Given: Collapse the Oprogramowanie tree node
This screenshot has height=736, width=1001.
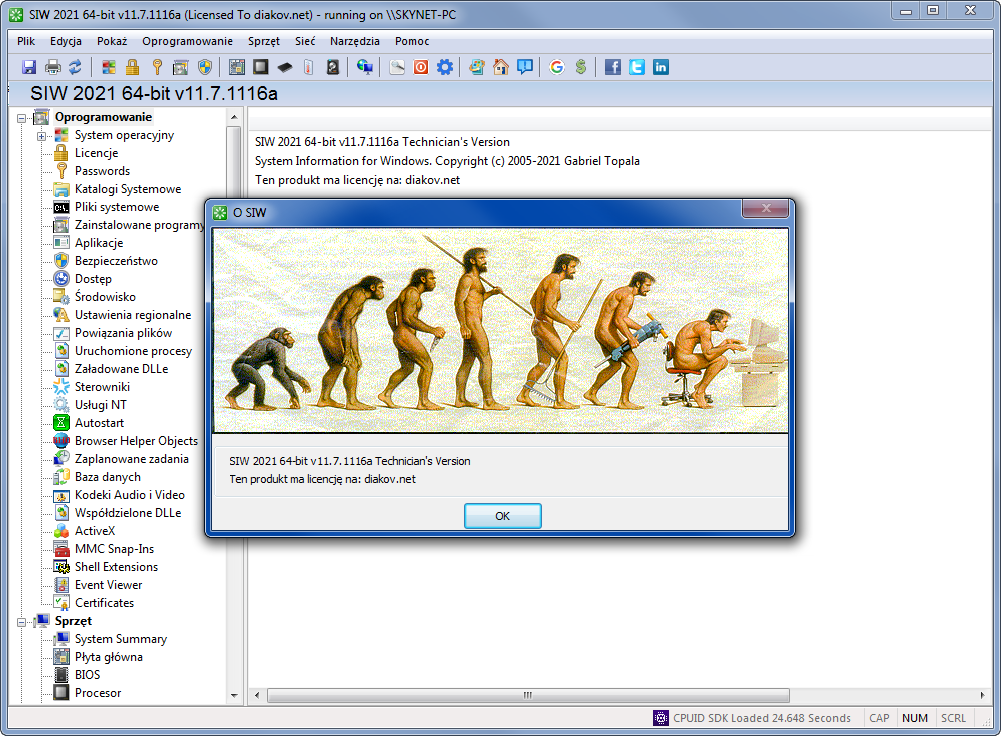Looking at the screenshot, I should [x=22, y=118].
